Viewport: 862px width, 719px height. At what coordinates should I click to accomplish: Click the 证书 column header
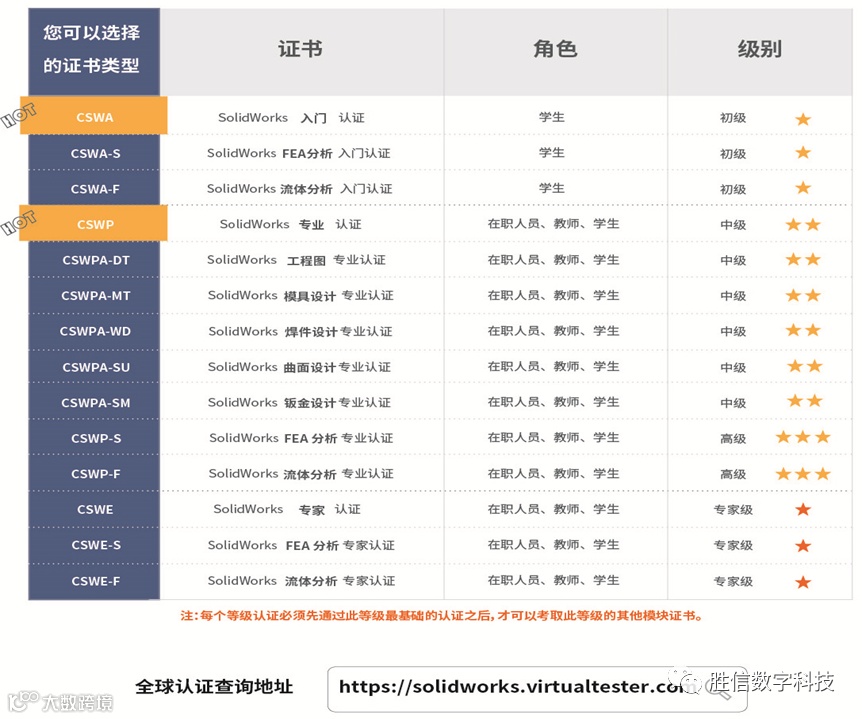tap(300, 49)
